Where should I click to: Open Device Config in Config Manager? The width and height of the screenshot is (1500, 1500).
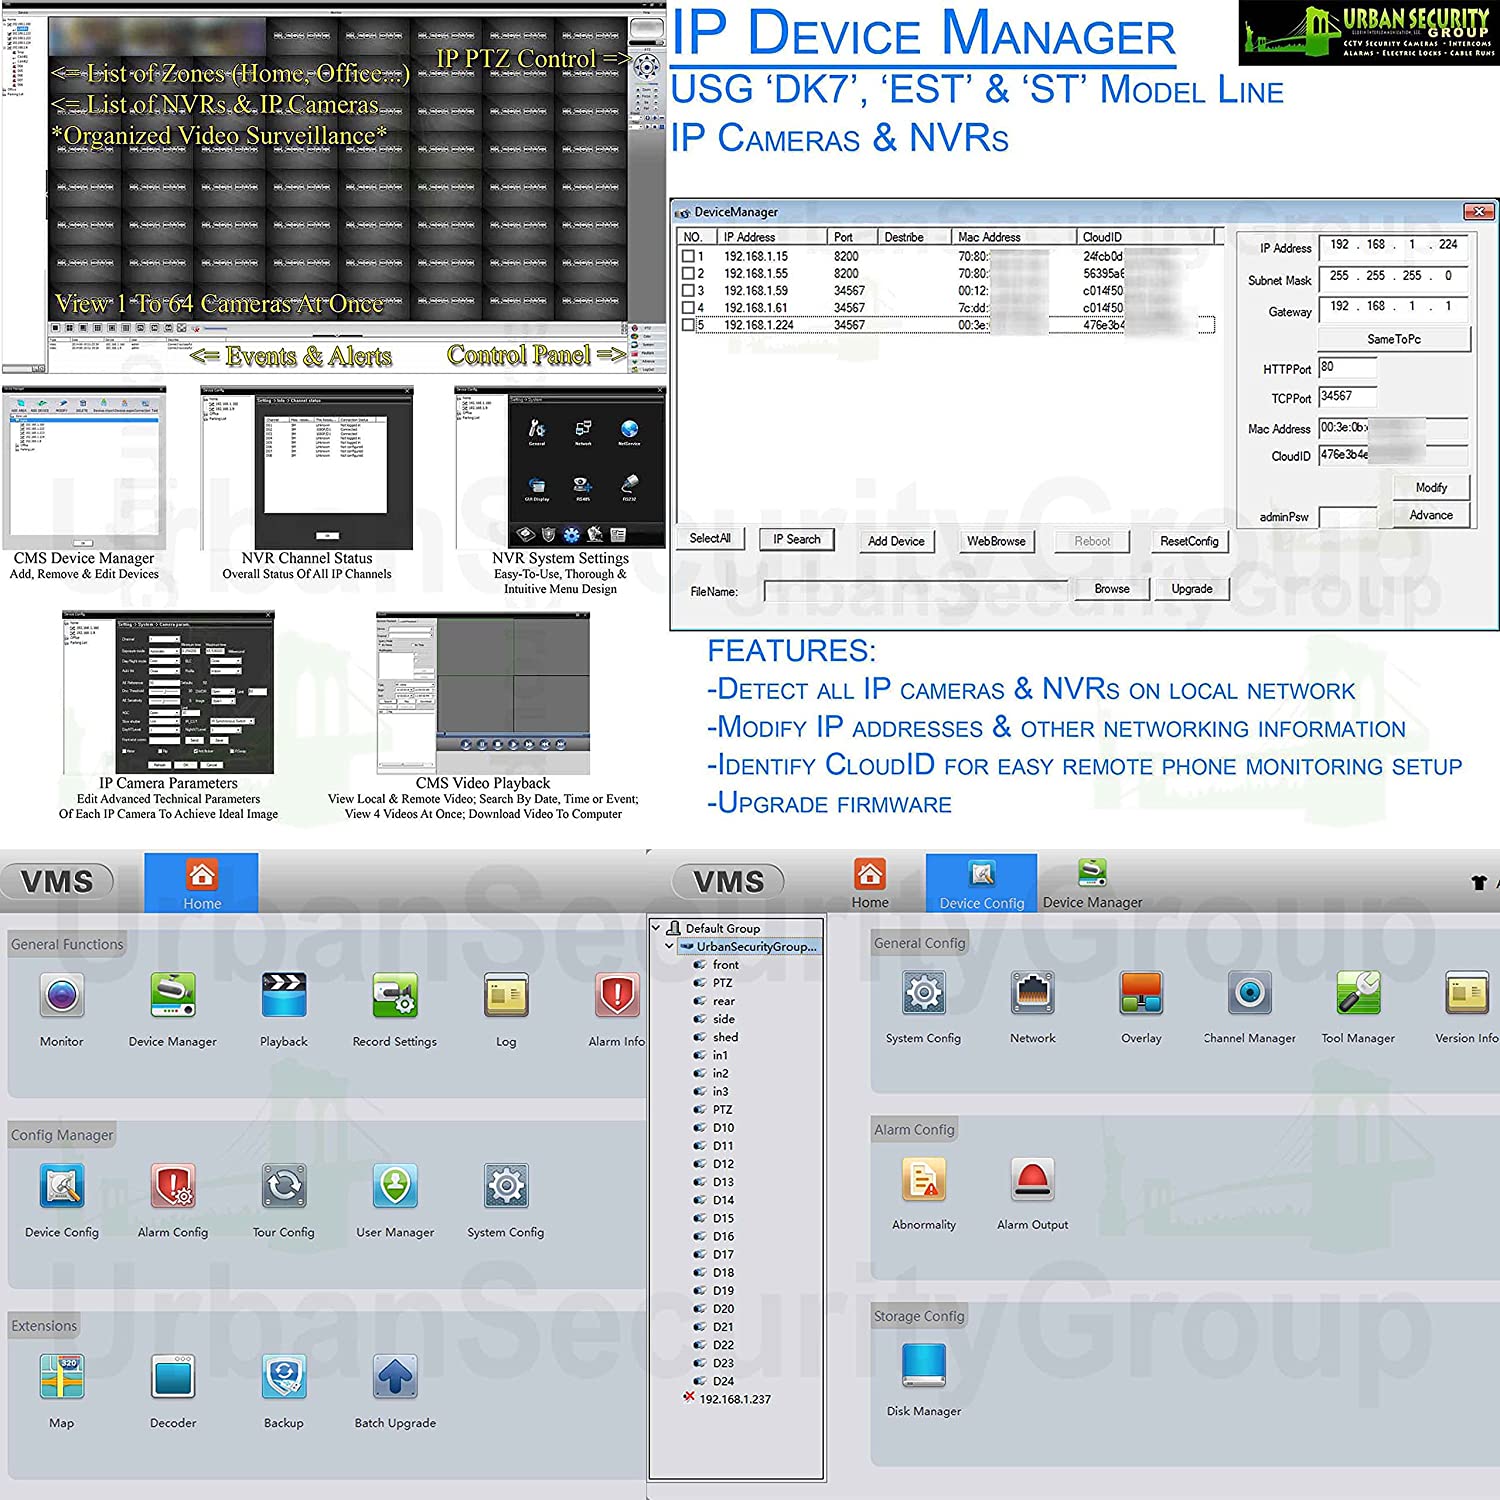pyautogui.click(x=61, y=1186)
